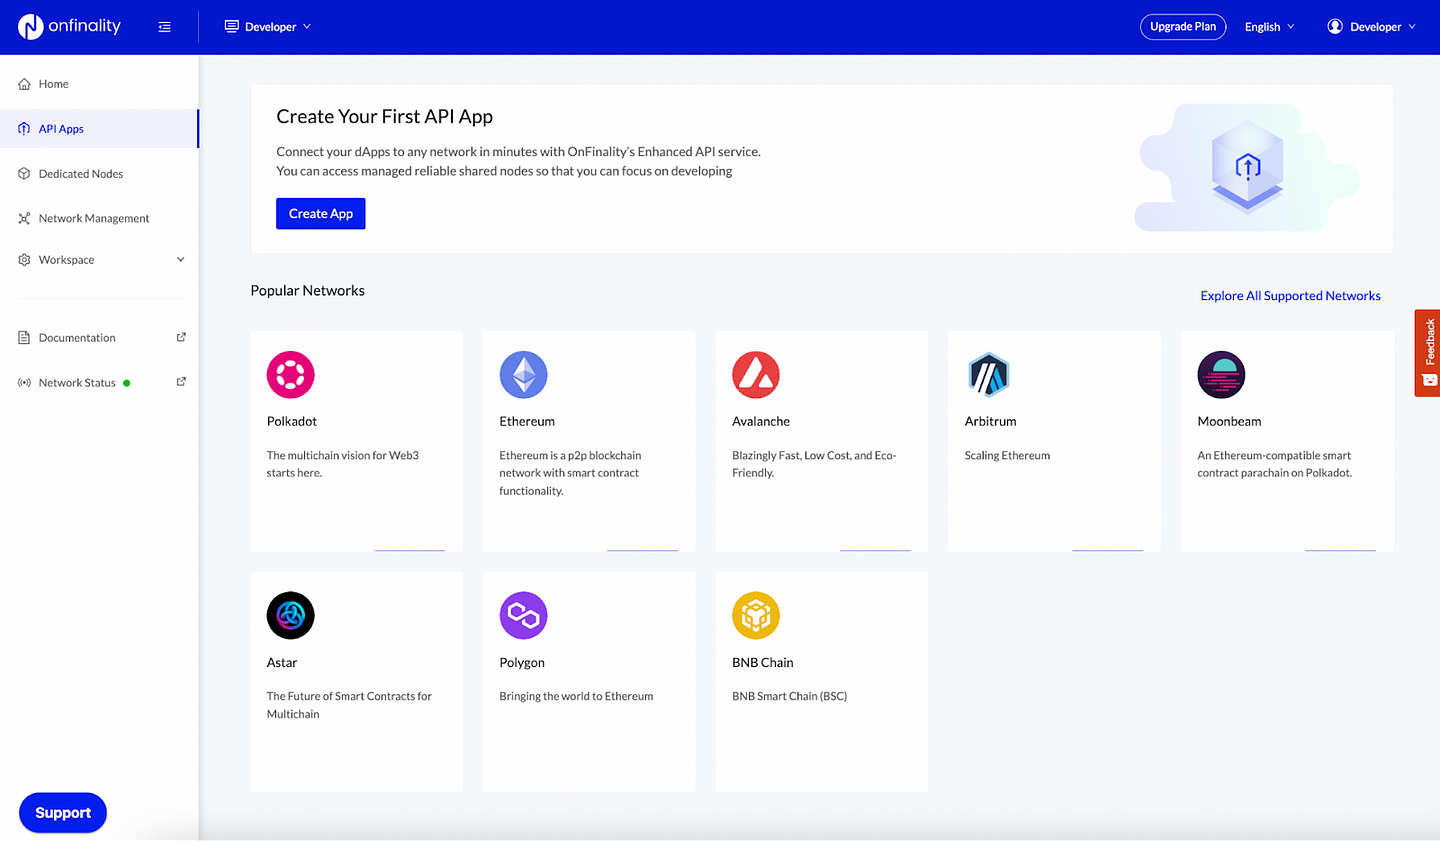Click the Ethereum logo icon
Image resolution: width=1440 pixels, height=841 pixels.
524,375
